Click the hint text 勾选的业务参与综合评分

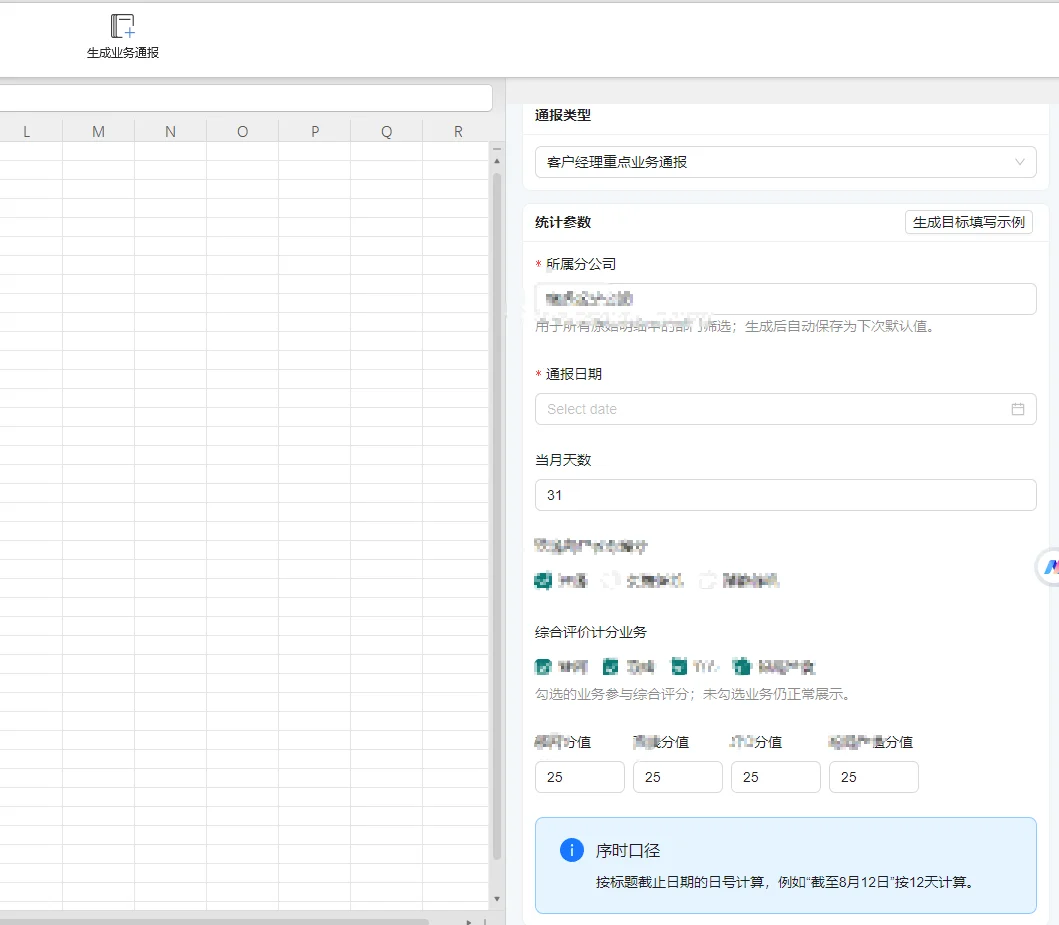tap(612, 694)
